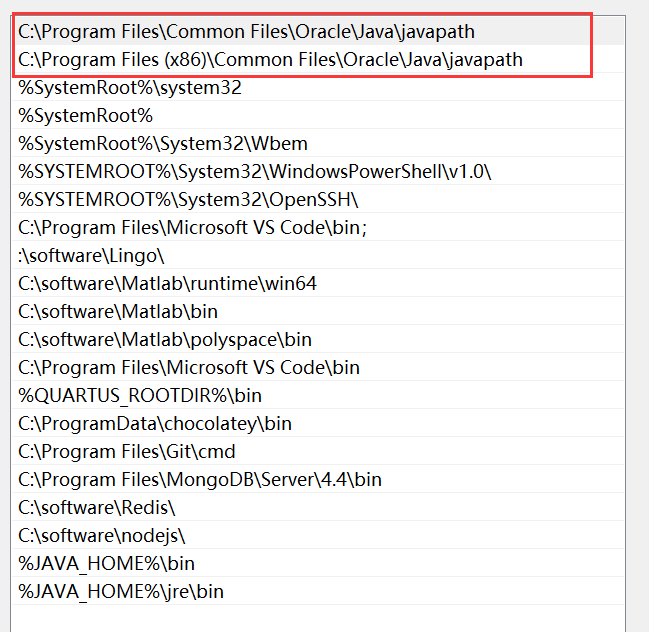Viewport: 649px width, 632px height.
Task: Select the %JAVA_HOME%\jre\bin entry
Action: [318, 591]
